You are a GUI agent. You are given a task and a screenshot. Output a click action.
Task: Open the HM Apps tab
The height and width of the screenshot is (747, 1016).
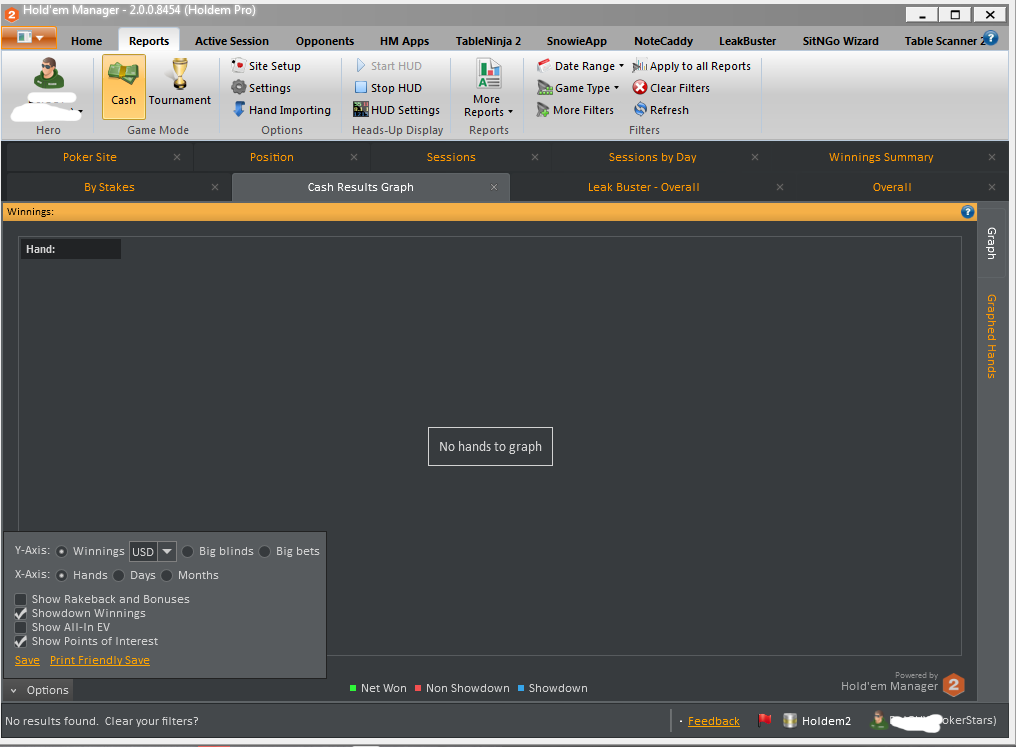click(404, 41)
